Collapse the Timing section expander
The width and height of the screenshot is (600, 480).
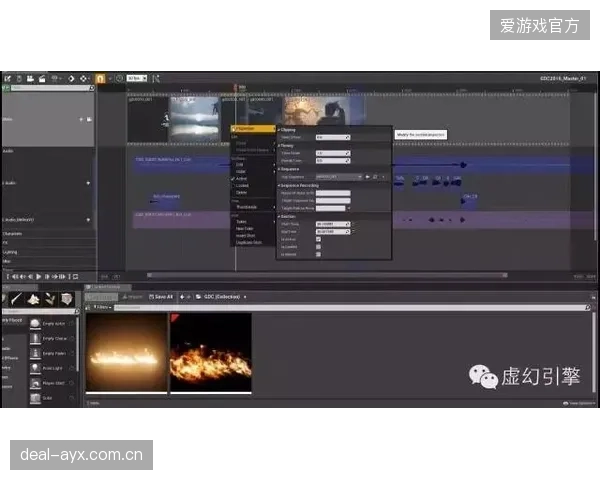pyautogui.click(x=279, y=146)
